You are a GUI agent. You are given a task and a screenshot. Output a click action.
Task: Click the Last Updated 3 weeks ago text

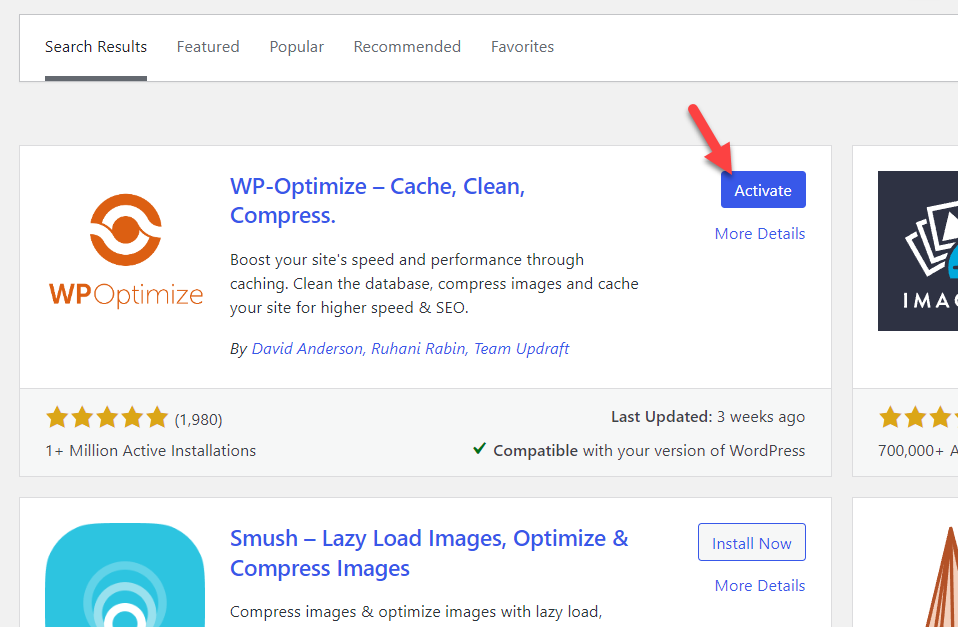click(708, 417)
